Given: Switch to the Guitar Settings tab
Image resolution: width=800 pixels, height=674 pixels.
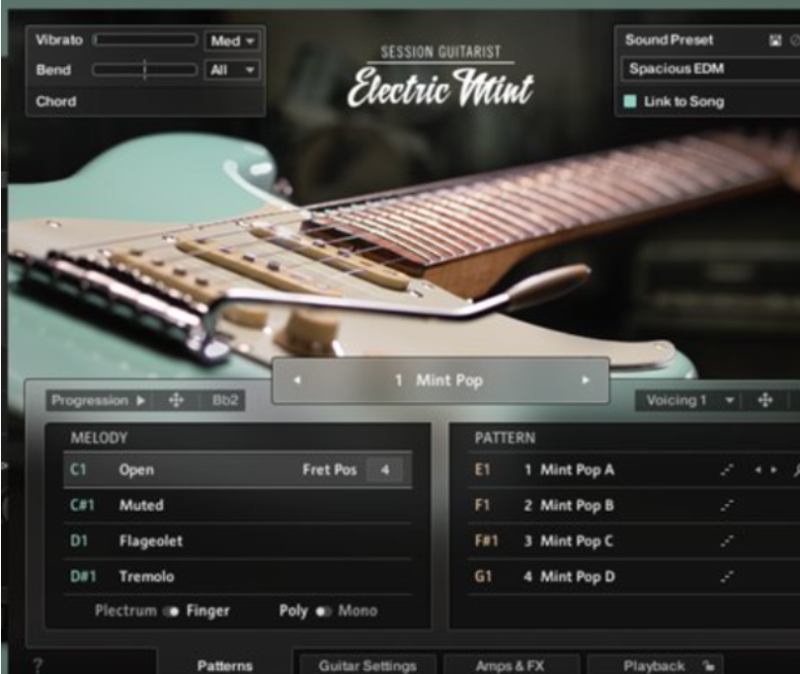Looking at the screenshot, I should pos(367,665).
